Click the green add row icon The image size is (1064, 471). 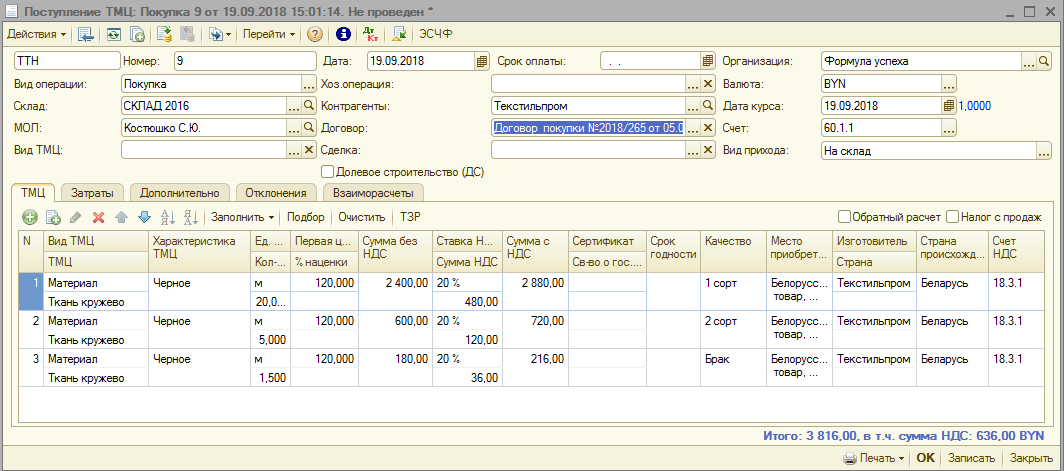pyautogui.click(x=29, y=217)
